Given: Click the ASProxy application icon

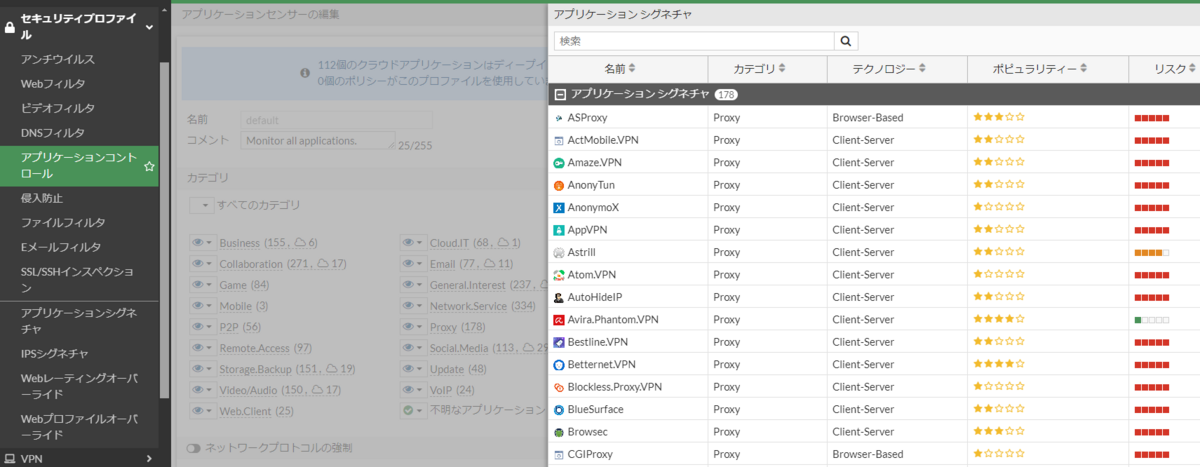Looking at the screenshot, I should point(559,117).
